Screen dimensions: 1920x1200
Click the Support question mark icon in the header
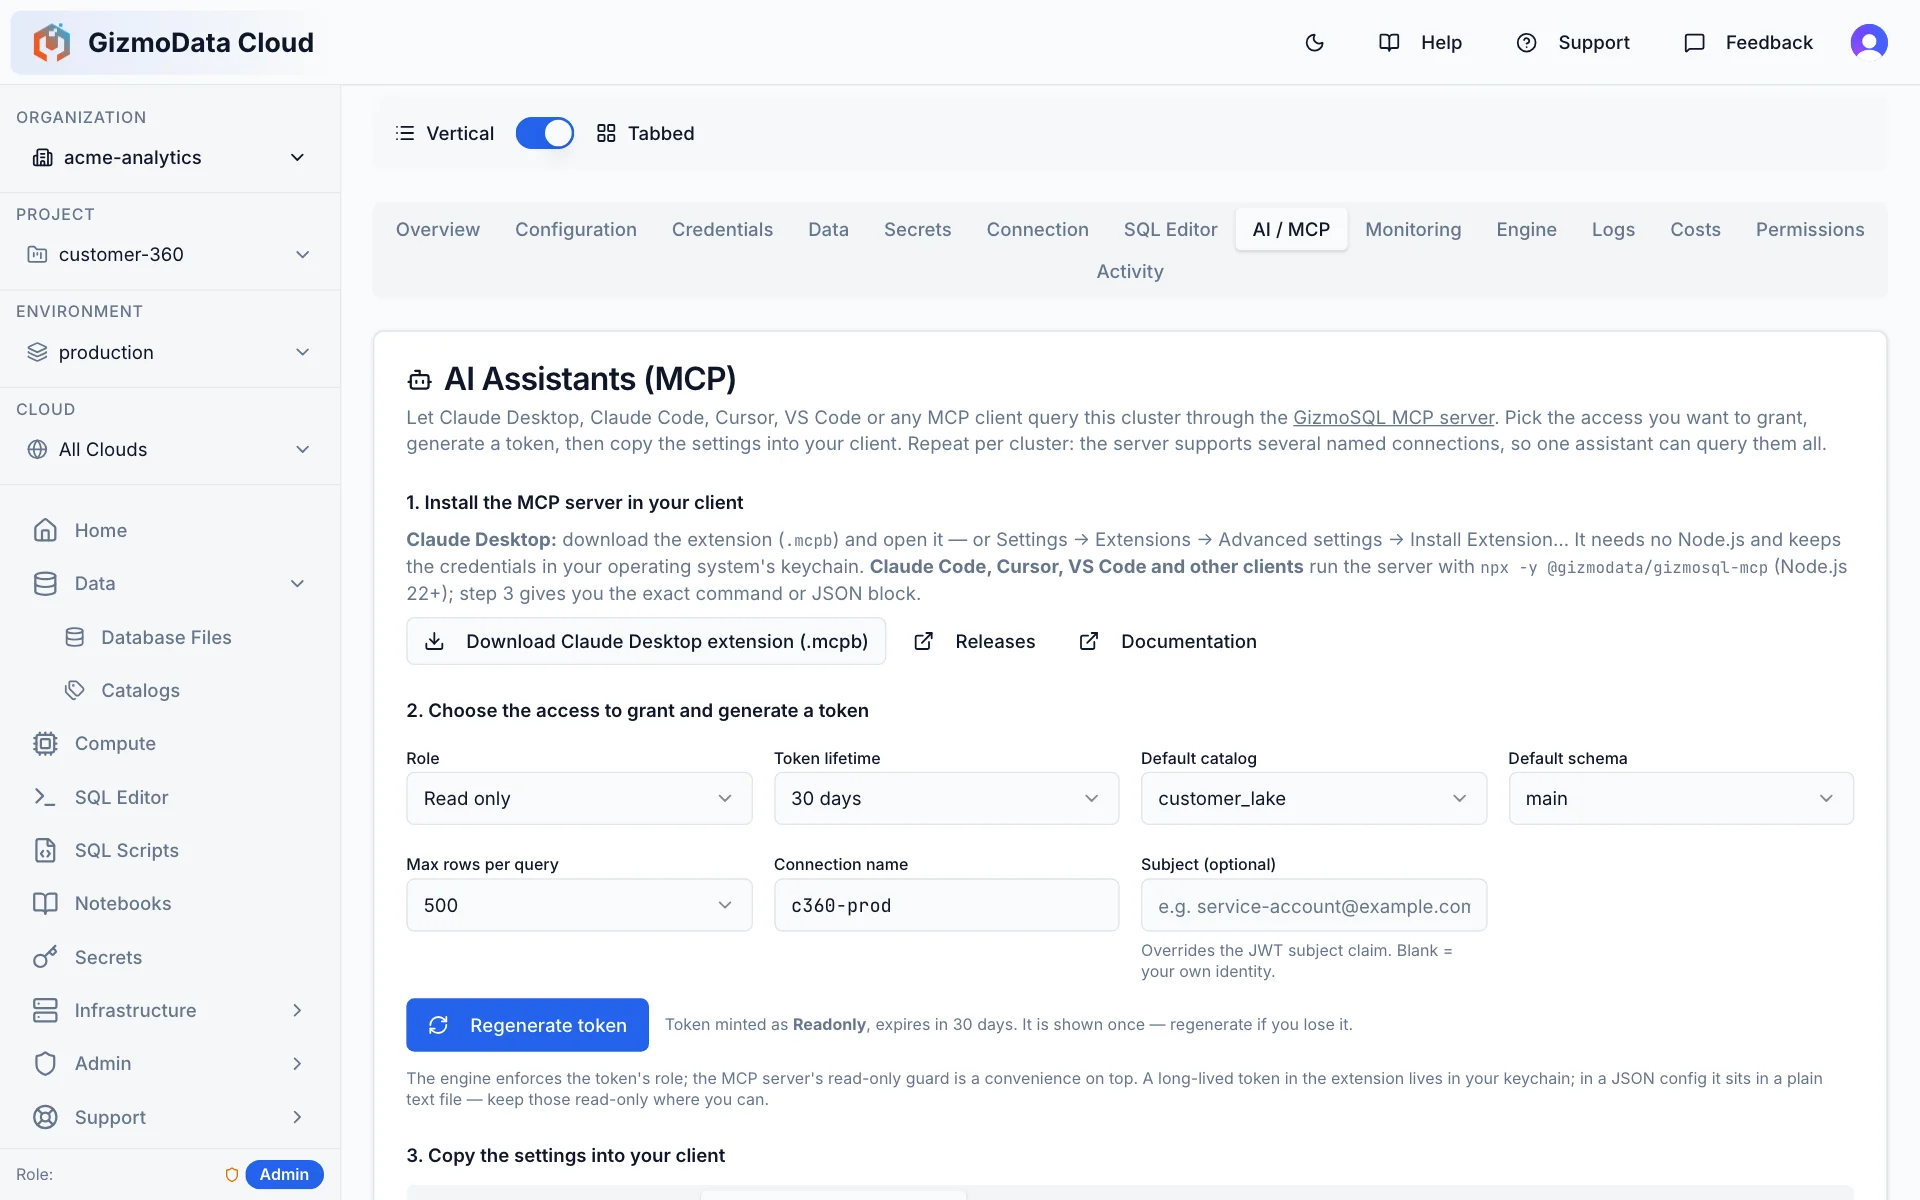tap(1526, 42)
